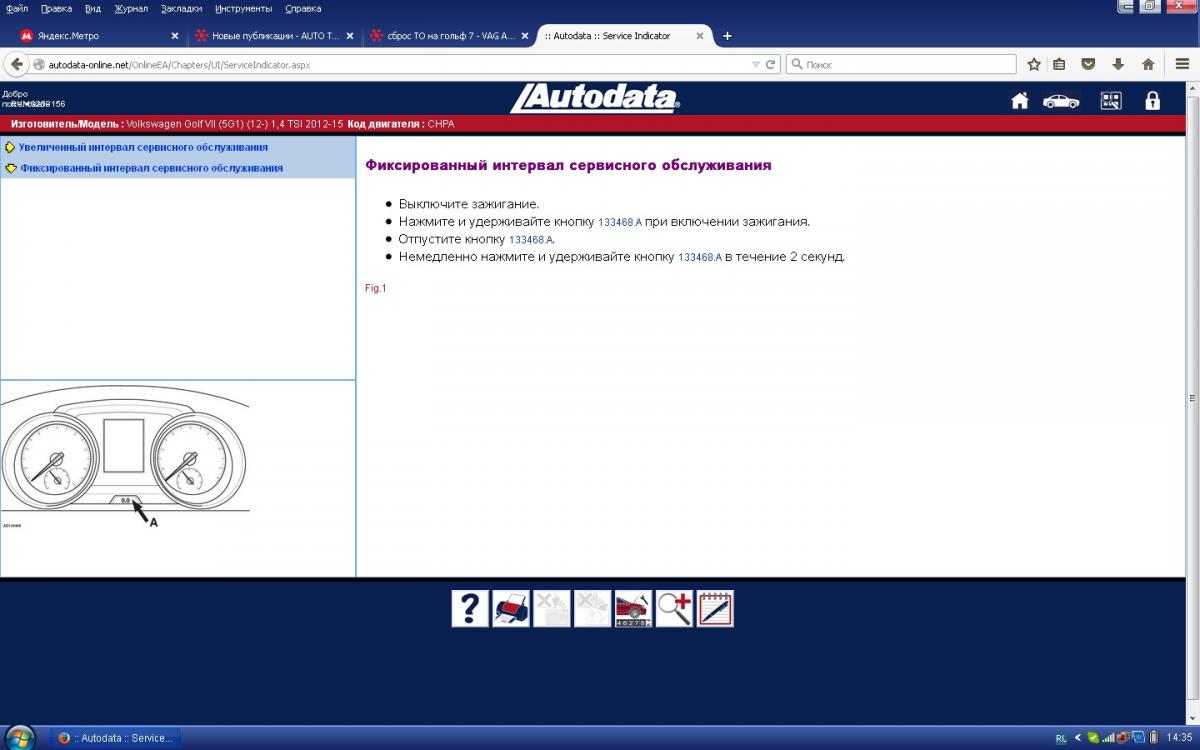Open vehicle selection car icon in header
This screenshot has width=1200, height=750.
point(1061,101)
